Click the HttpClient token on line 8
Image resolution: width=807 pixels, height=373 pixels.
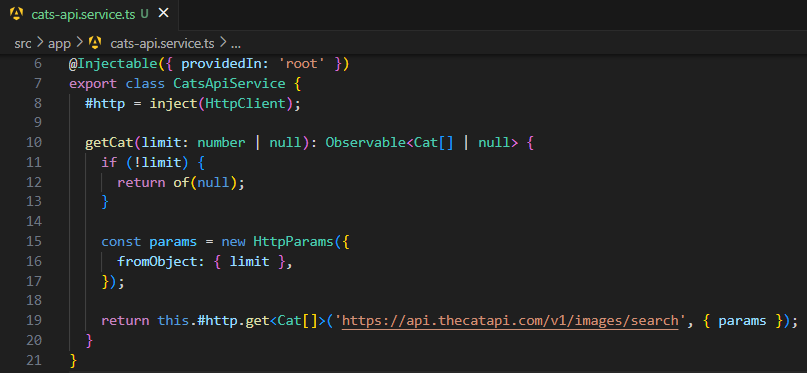click(x=245, y=103)
